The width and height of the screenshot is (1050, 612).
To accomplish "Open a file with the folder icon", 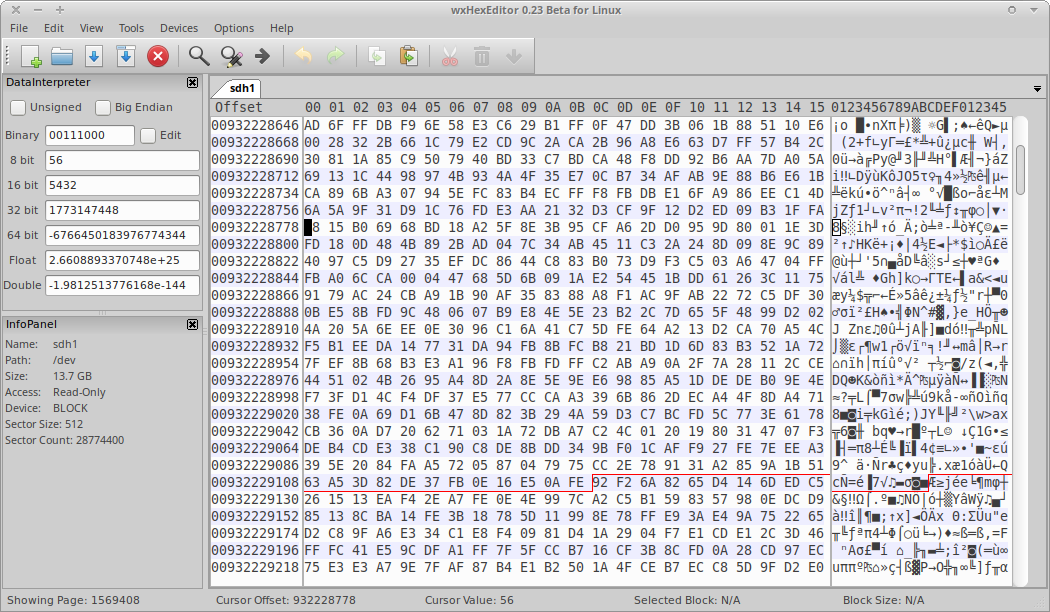I will tap(62, 56).
